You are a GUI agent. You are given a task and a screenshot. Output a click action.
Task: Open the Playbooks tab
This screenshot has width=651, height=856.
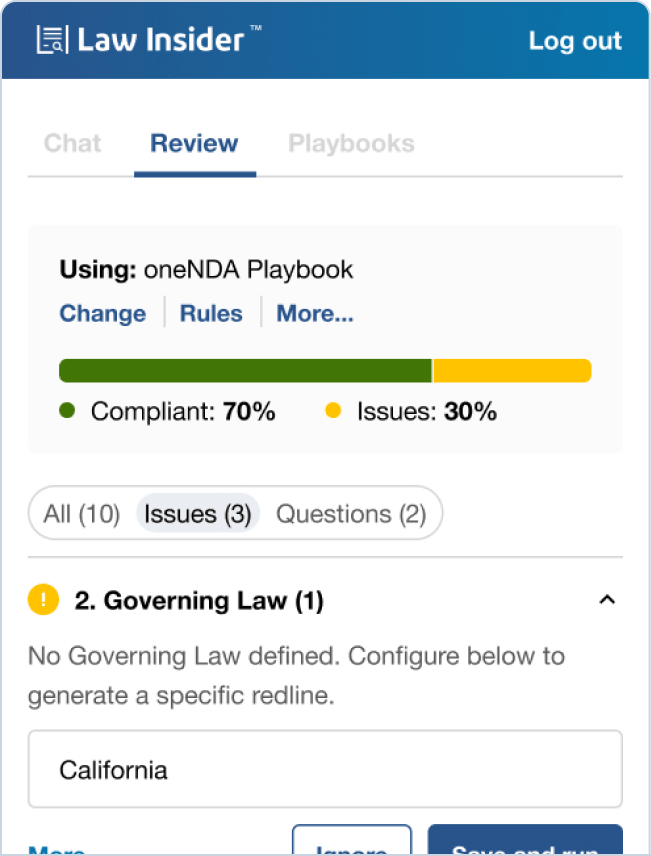point(351,143)
